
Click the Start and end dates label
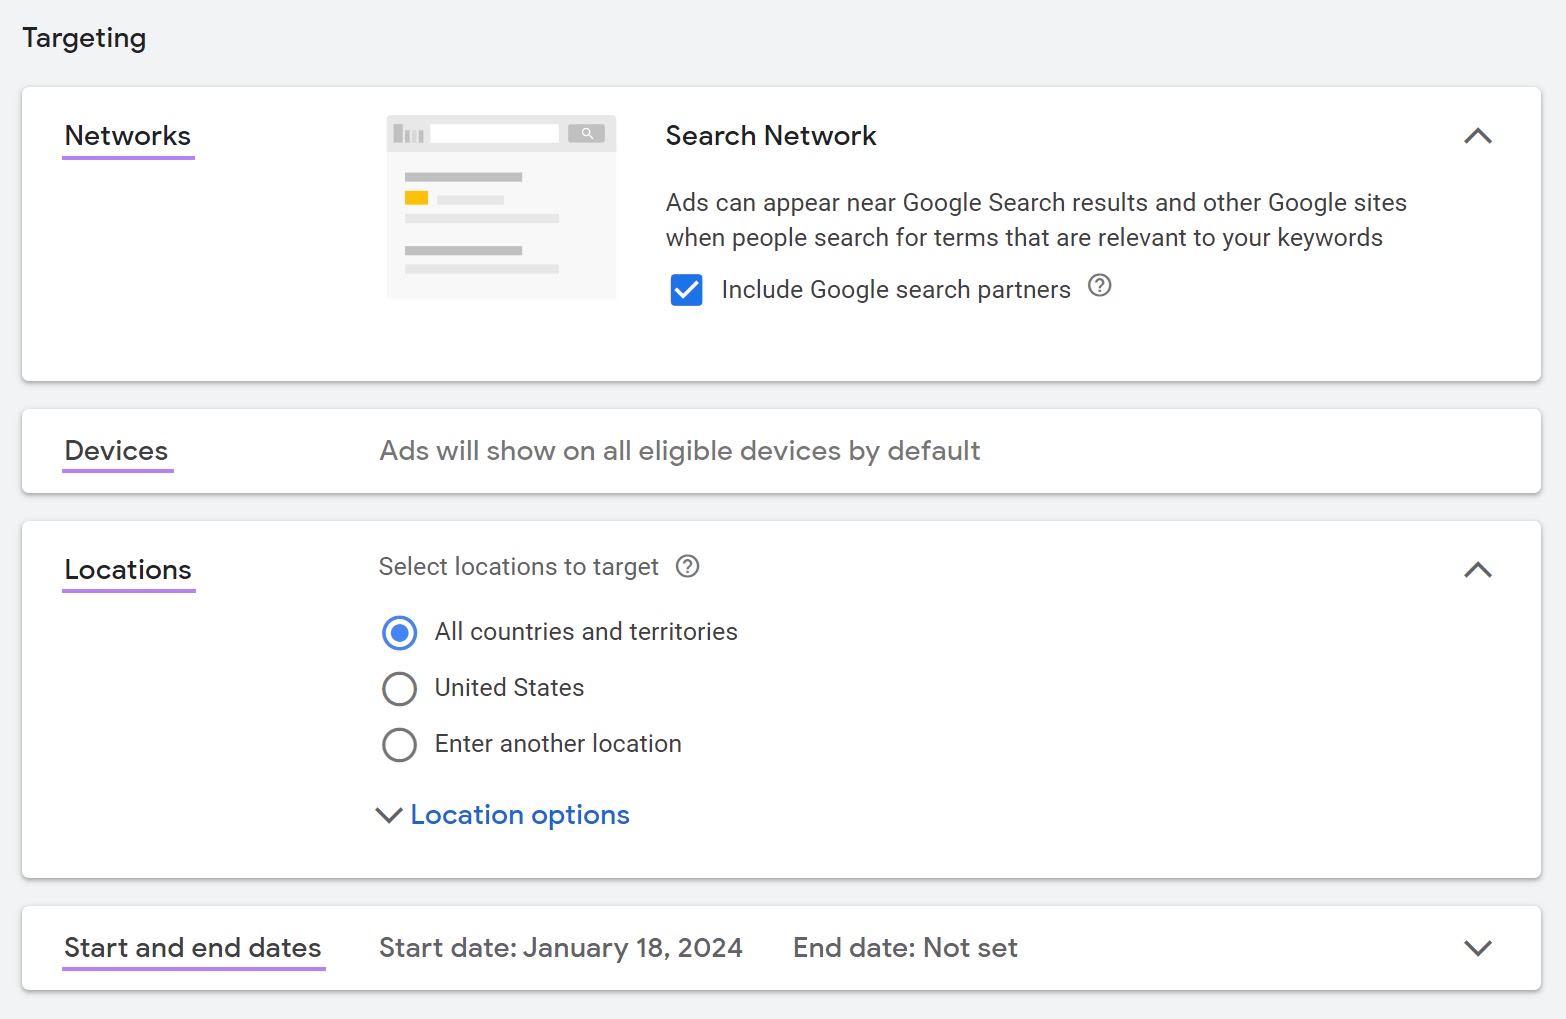point(193,947)
